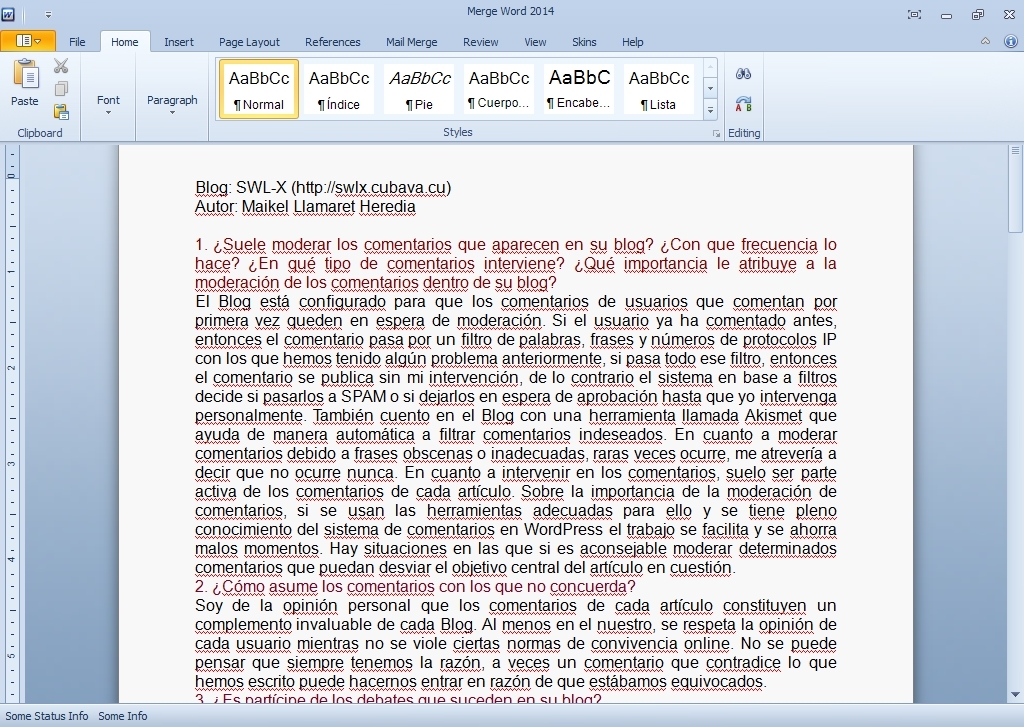This screenshot has height=727, width=1024.
Task: Apply the Encabe... heading style
Action: tap(579, 89)
